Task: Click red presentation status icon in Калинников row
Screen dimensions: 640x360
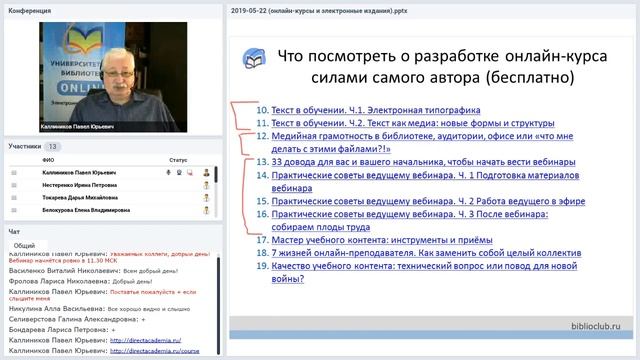Action: coord(190,173)
